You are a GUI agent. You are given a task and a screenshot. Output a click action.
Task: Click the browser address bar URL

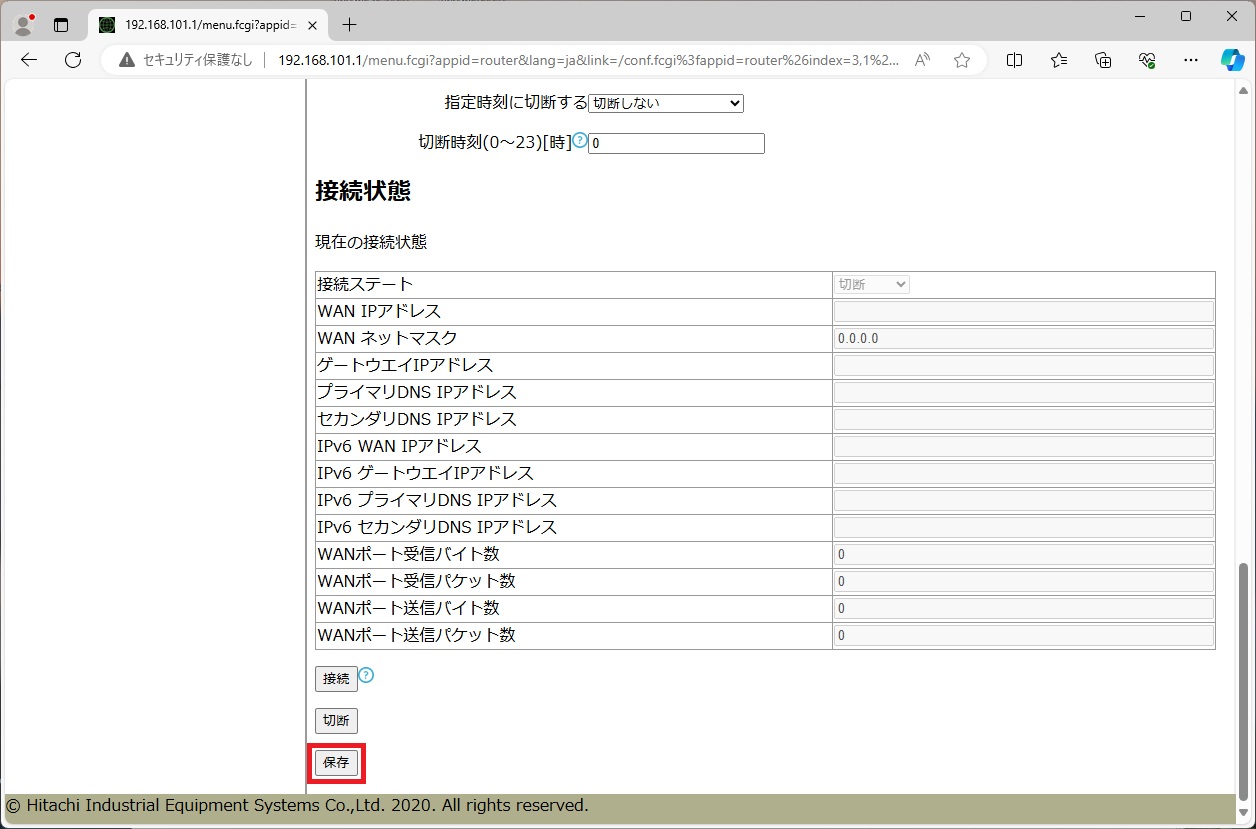pos(588,60)
